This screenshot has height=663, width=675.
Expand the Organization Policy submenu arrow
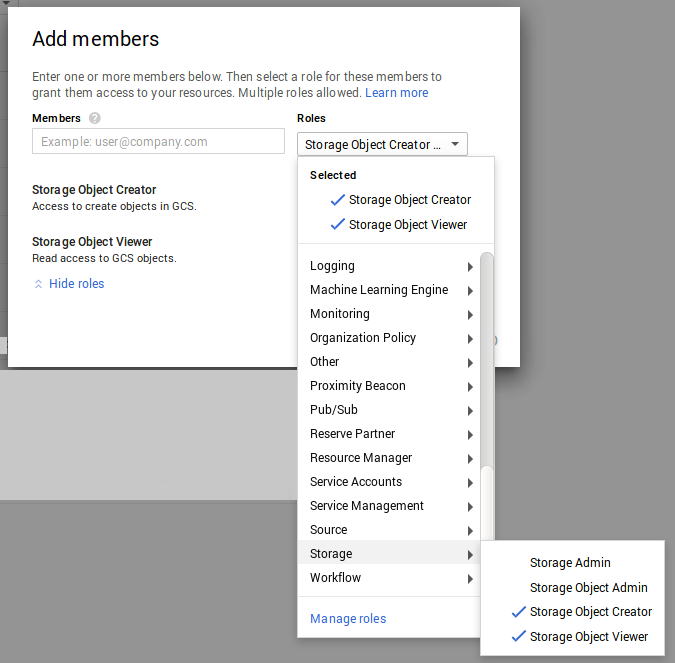click(470, 339)
